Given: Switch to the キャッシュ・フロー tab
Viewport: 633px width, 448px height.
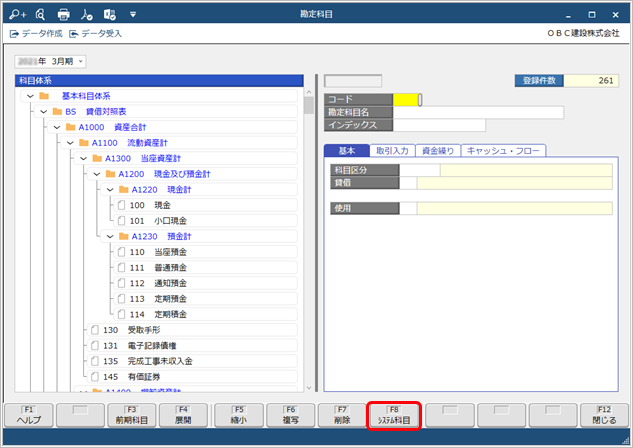Looking at the screenshot, I should click(x=503, y=151).
